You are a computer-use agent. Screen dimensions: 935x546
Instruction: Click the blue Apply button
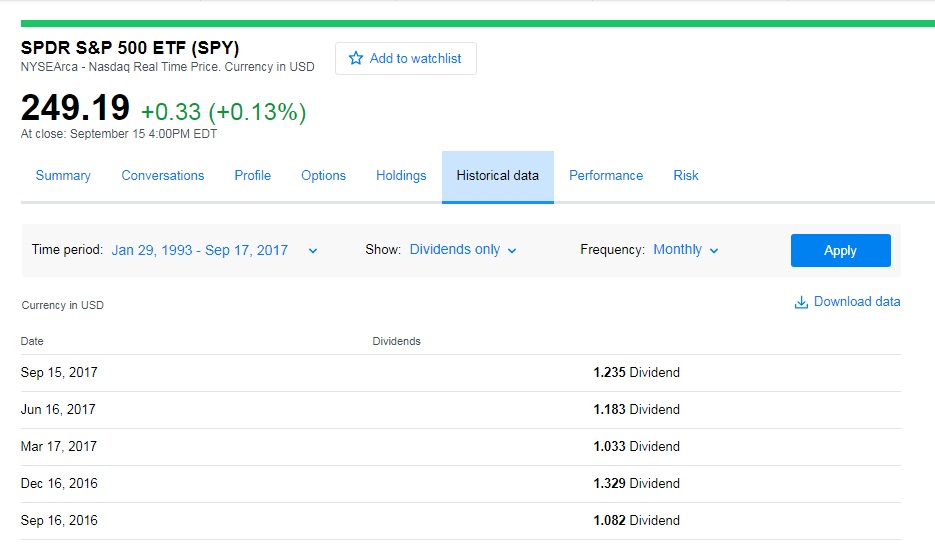pos(841,250)
